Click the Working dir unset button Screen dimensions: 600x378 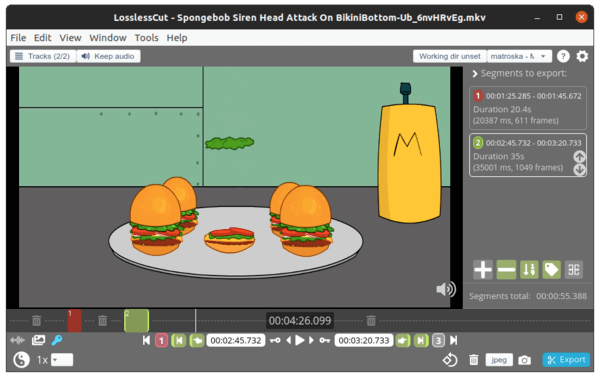point(450,56)
